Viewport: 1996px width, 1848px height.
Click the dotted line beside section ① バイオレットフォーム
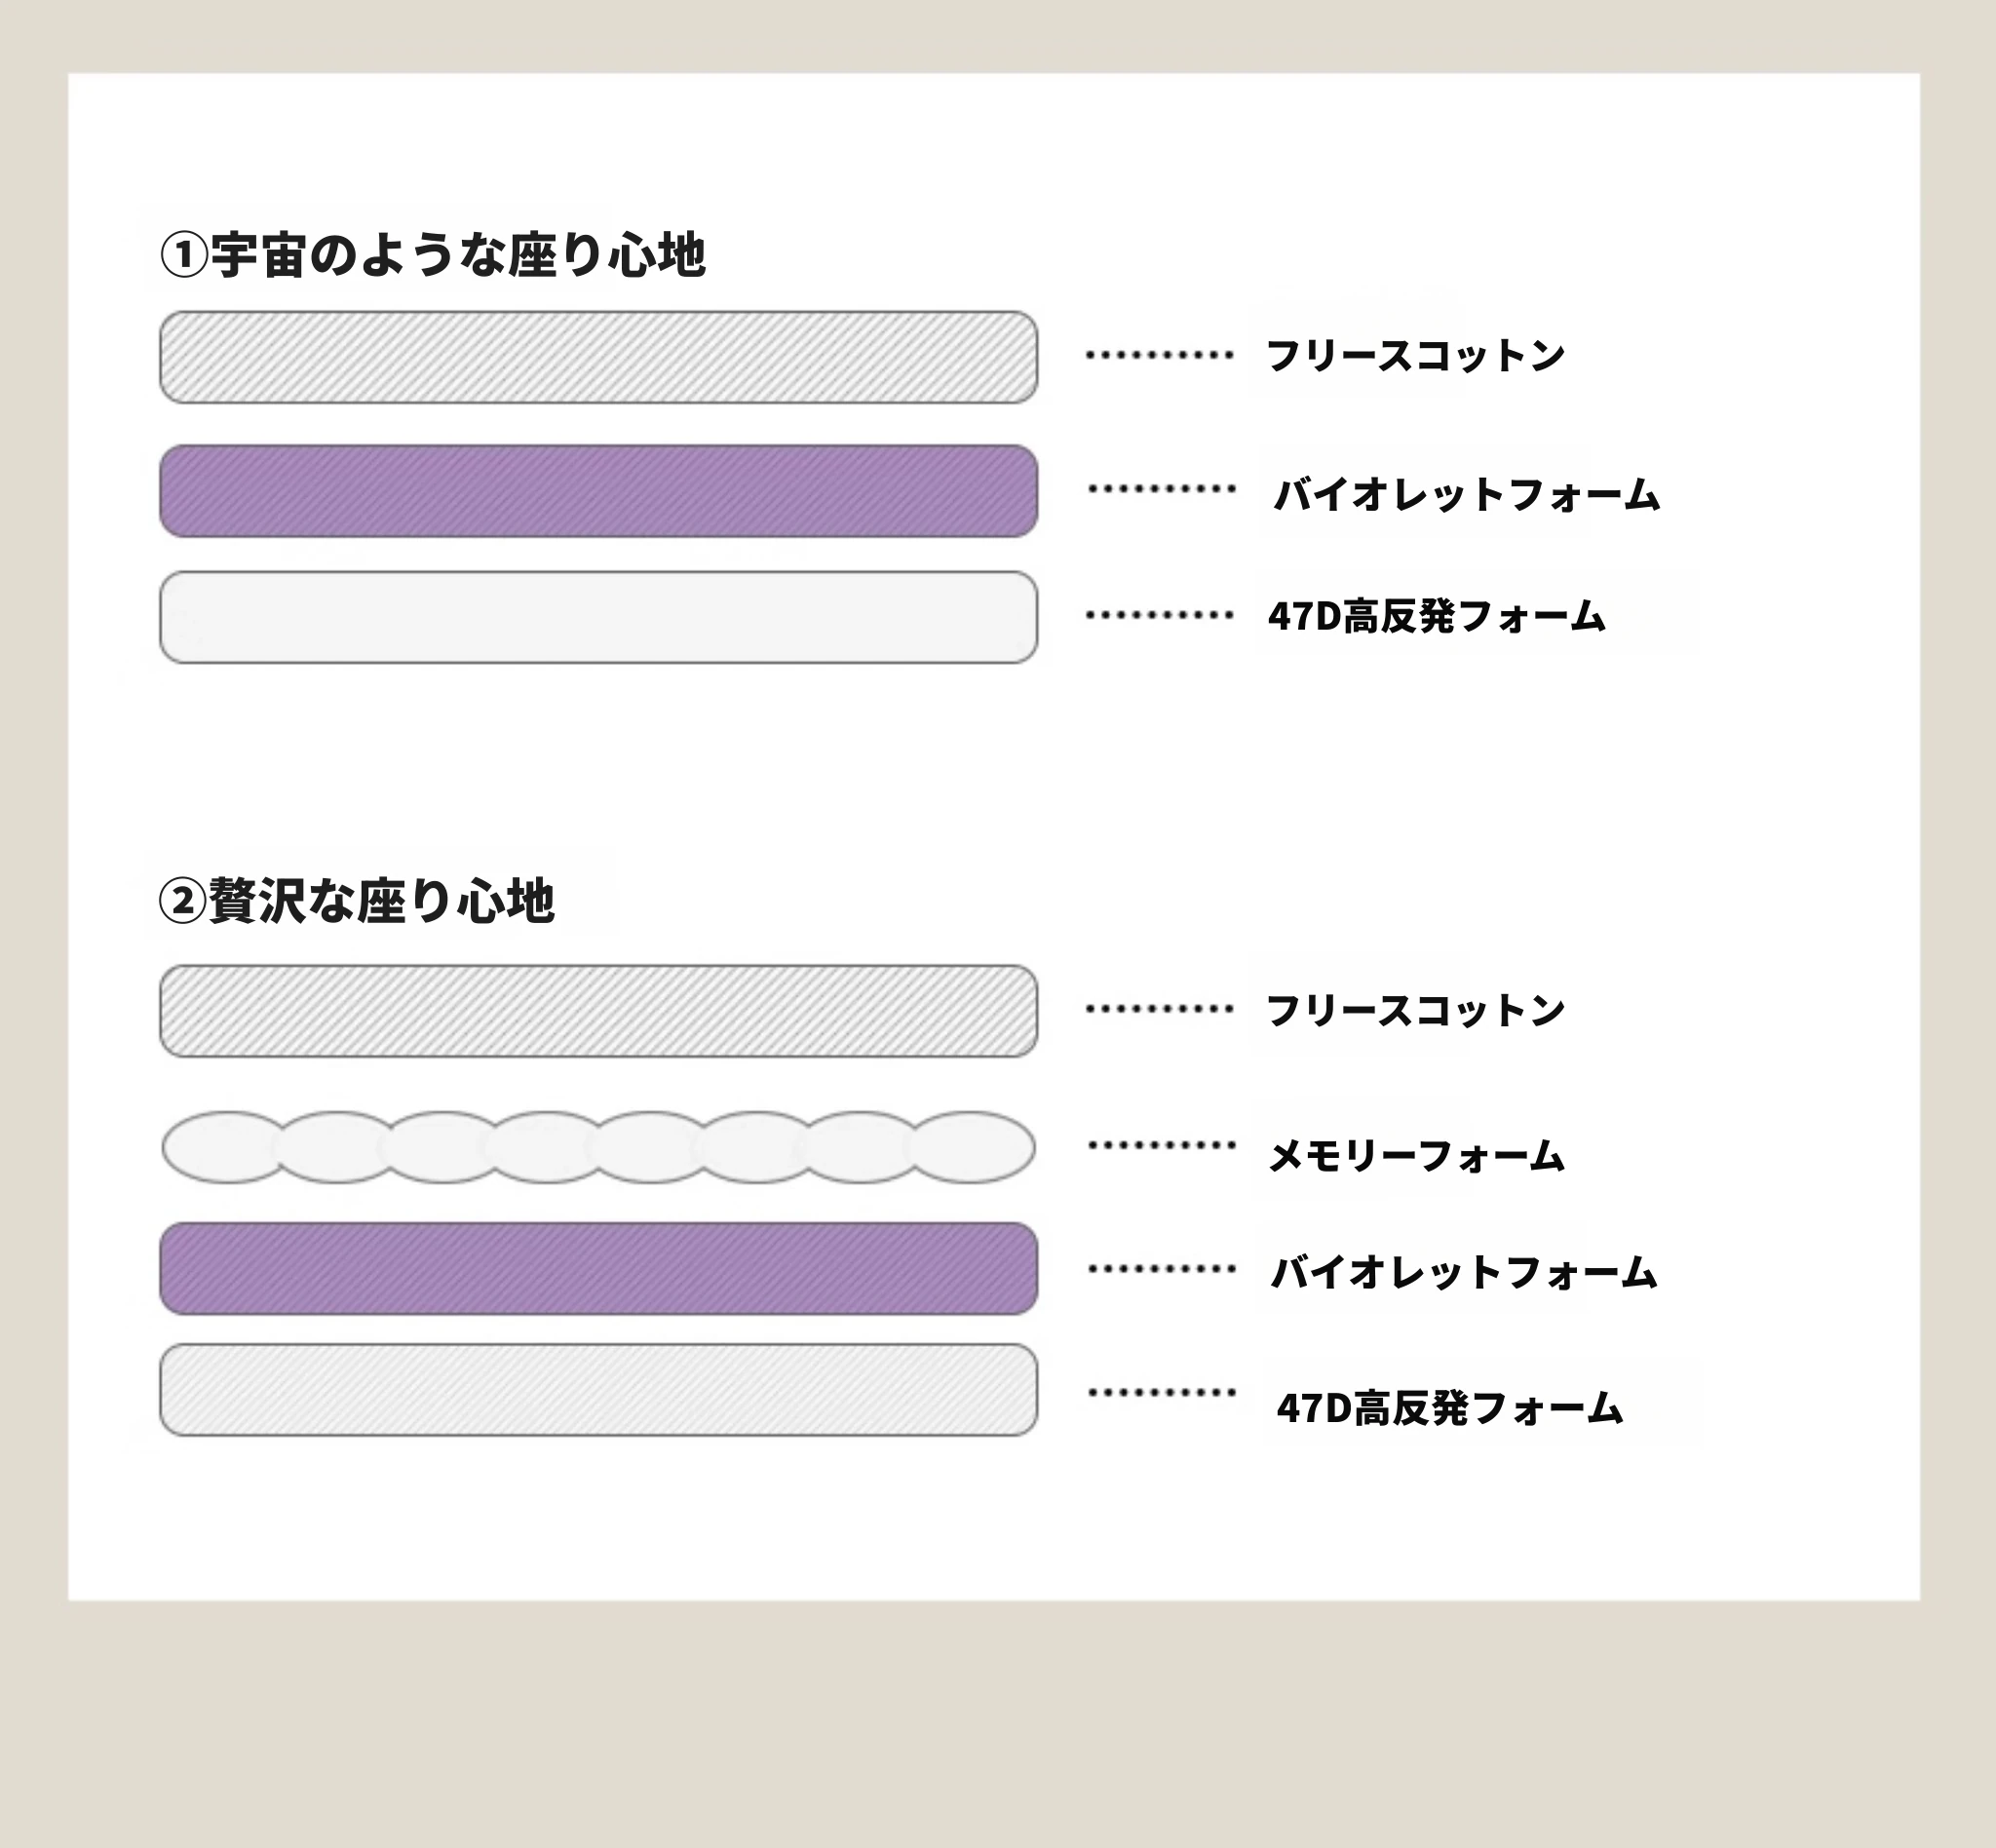[1162, 489]
